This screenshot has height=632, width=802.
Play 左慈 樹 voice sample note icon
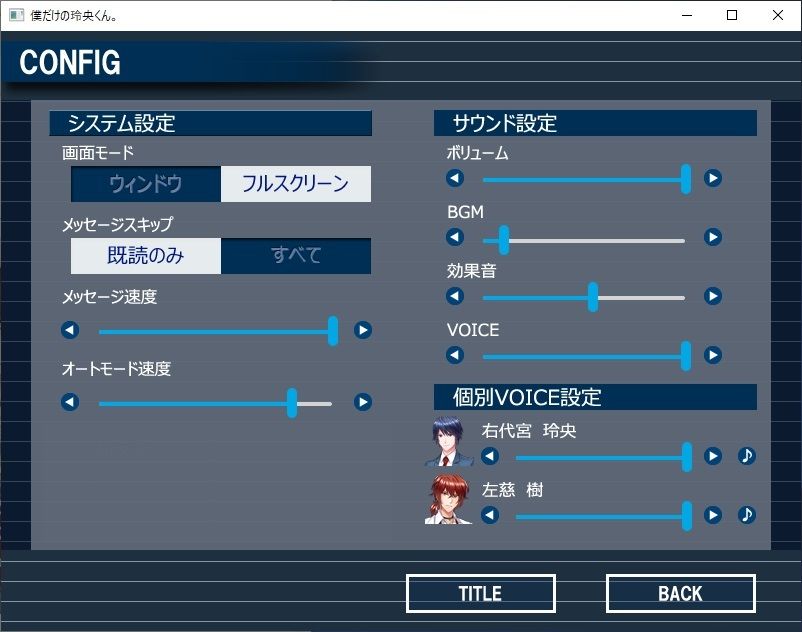click(747, 515)
